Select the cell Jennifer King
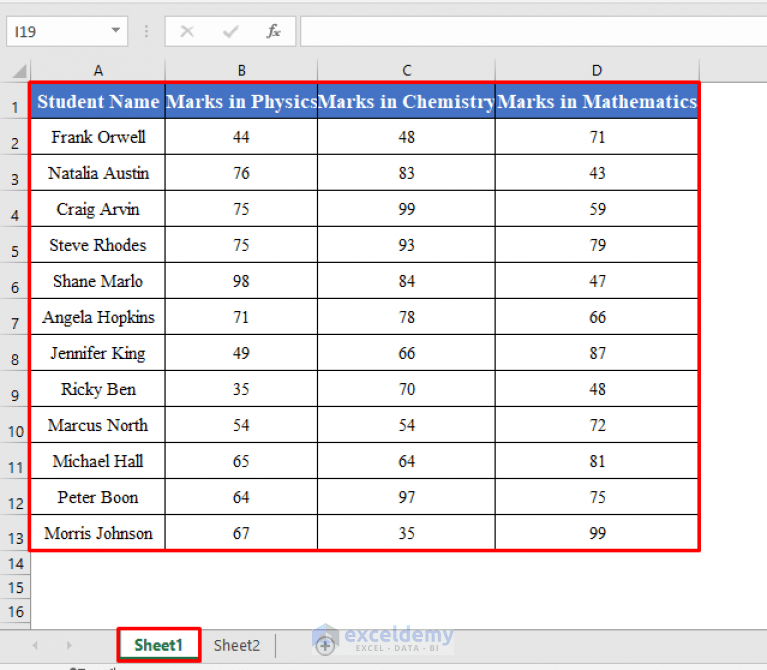Viewport: 767px width, 670px height. coord(98,353)
